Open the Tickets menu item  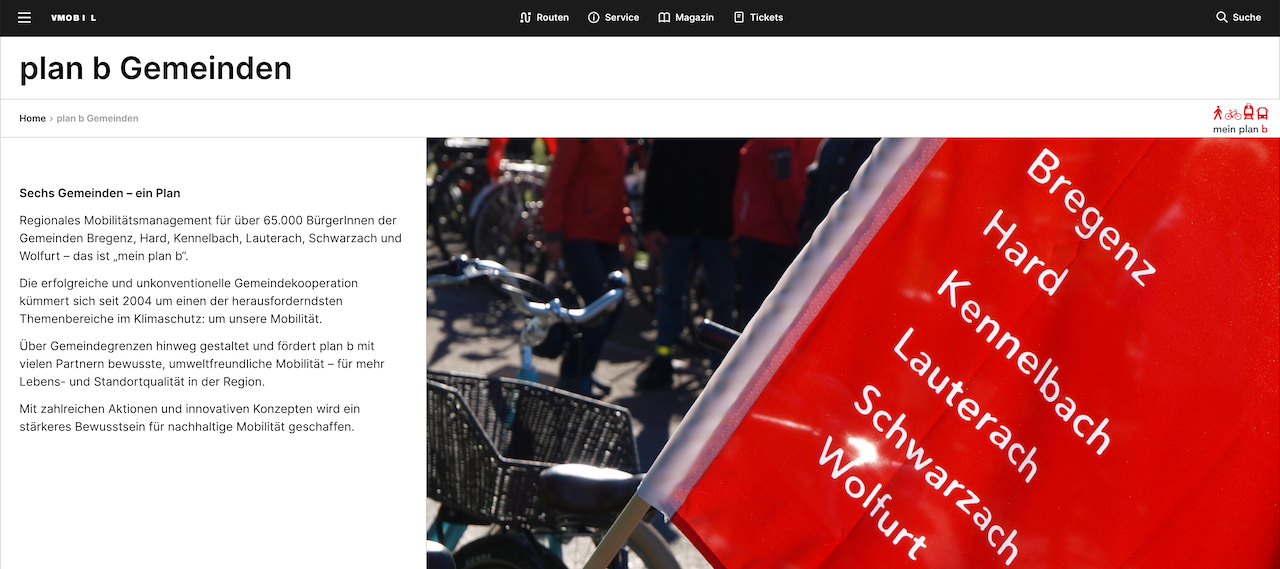[x=758, y=18]
